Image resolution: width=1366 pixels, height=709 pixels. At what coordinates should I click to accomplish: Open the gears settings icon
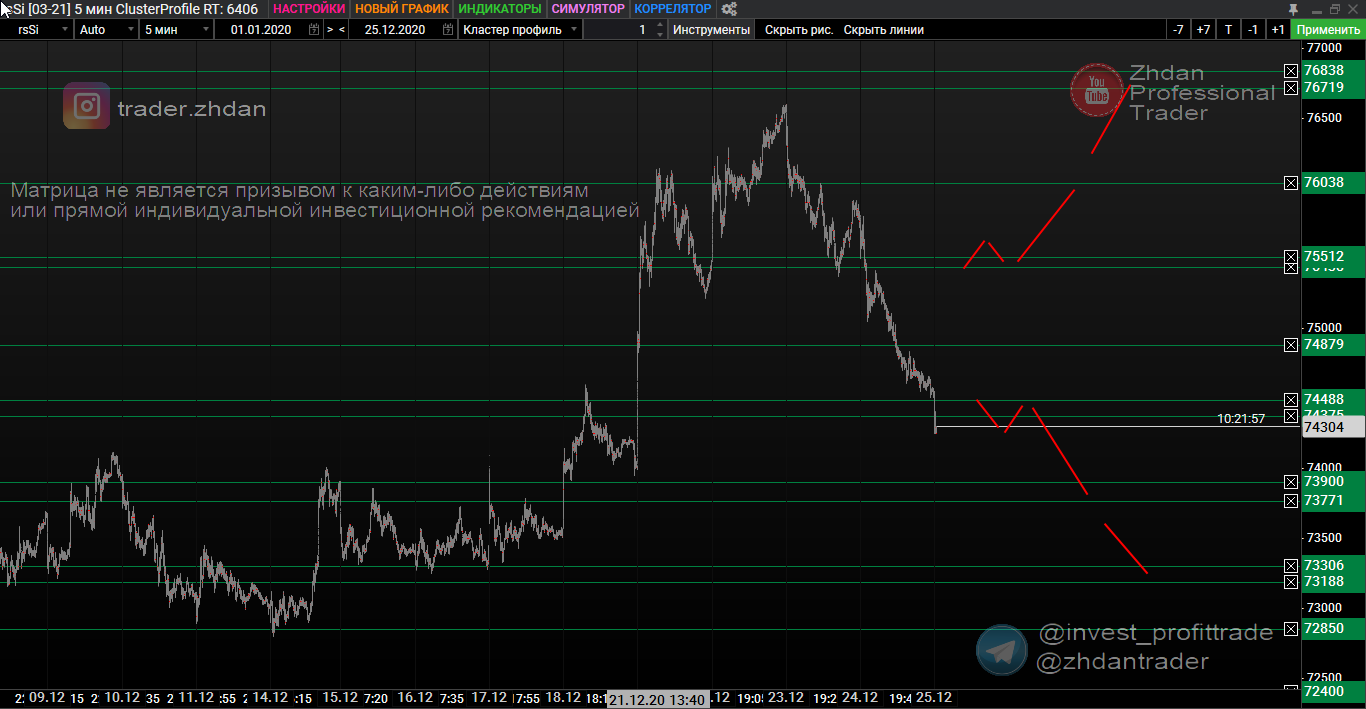[x=729, y=9]
